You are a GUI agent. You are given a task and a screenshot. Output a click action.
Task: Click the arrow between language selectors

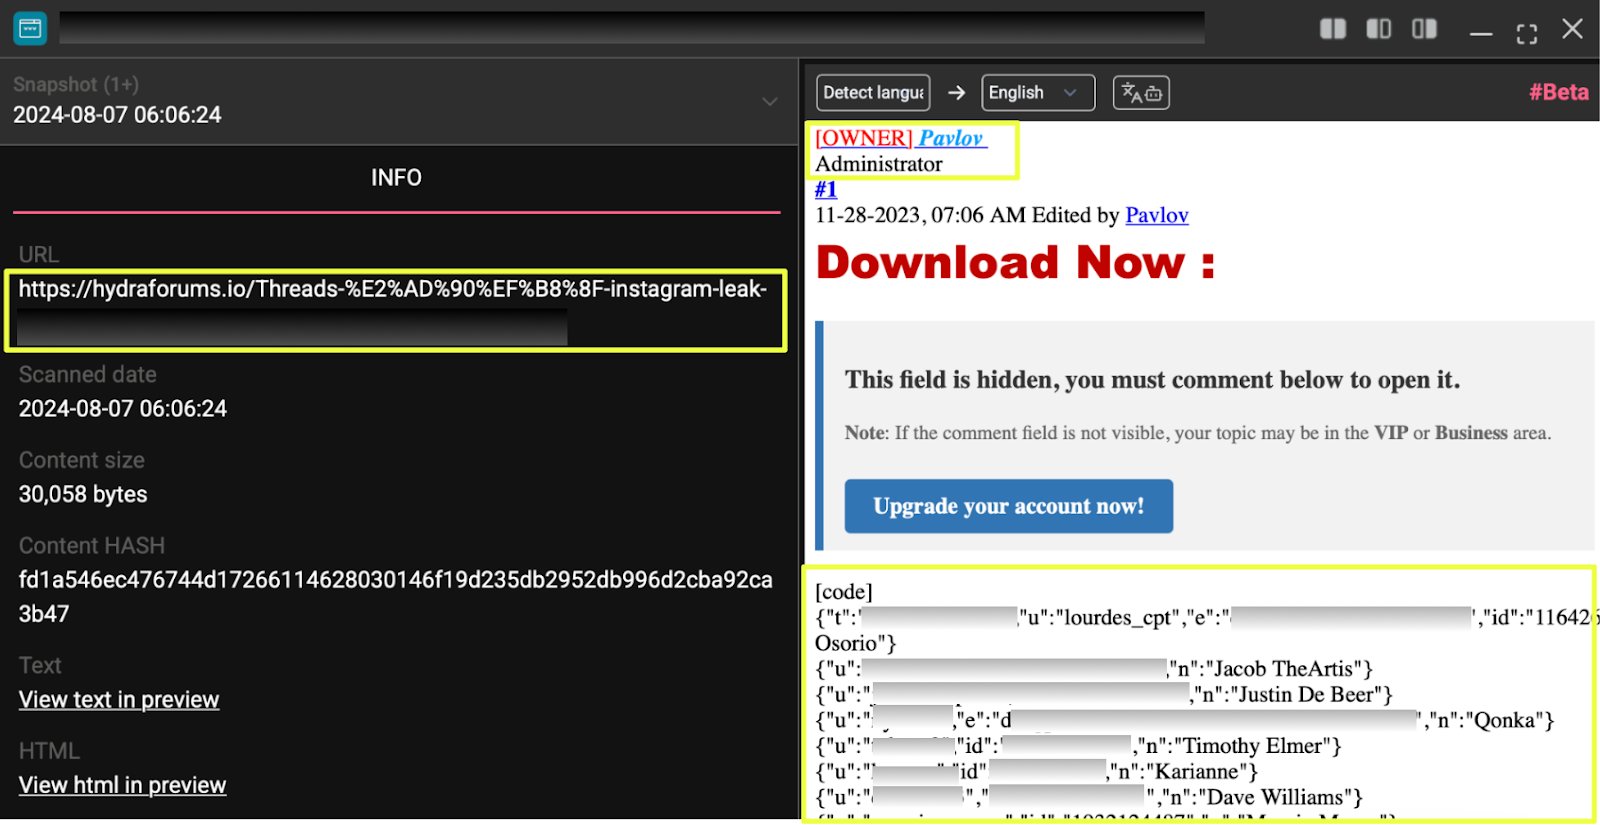[x=957, y=93]
